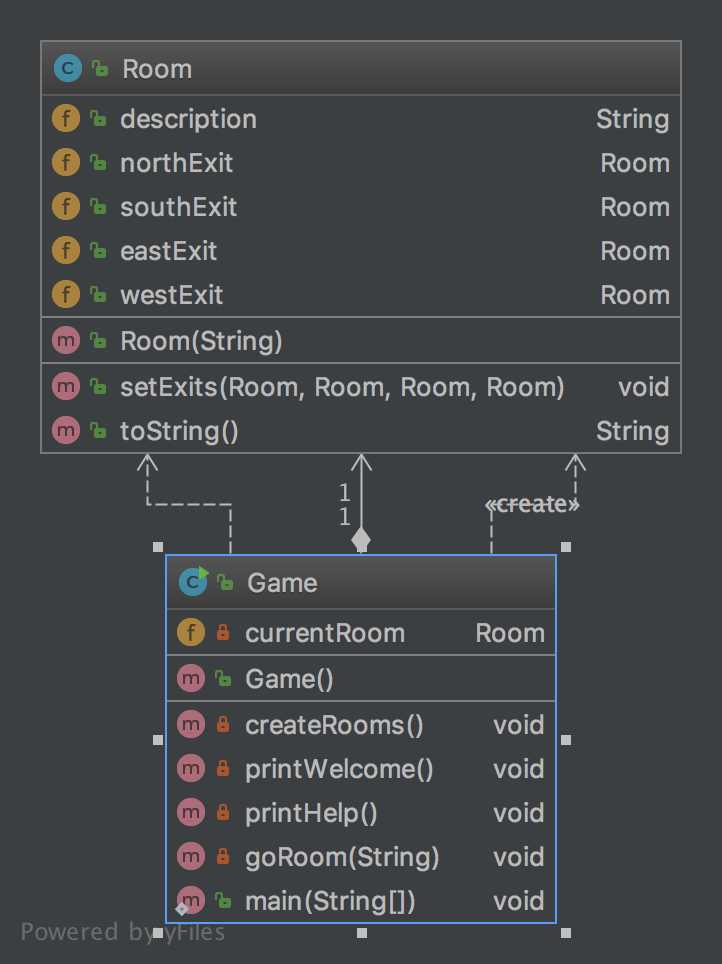Screen dimensions: 722x964
Task: Click the red lock icon beside createRooms()
Action: [x=223, y=725]
